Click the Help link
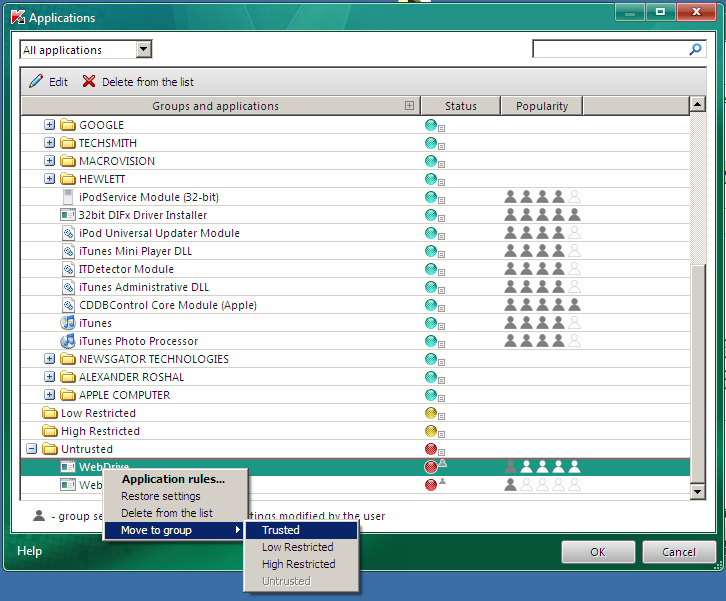 29,551
